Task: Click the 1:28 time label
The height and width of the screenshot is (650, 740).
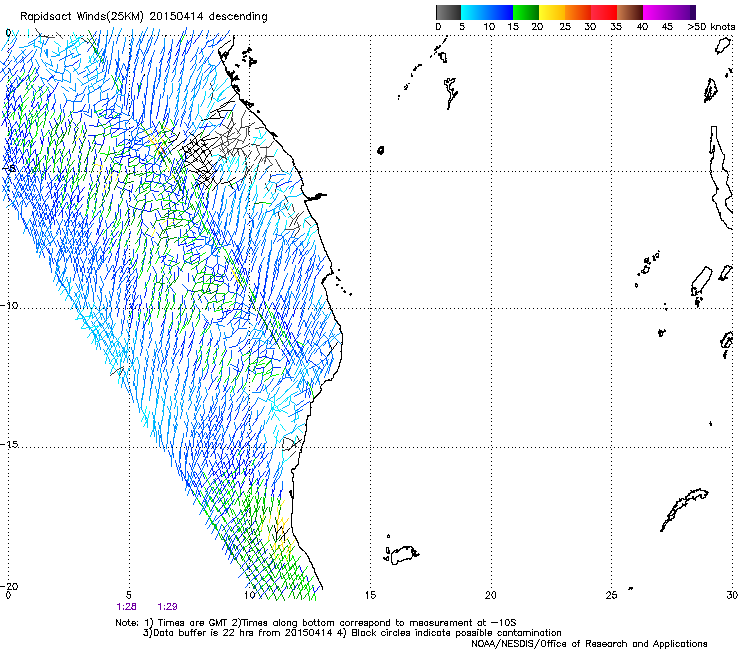Action: [126, 607]
